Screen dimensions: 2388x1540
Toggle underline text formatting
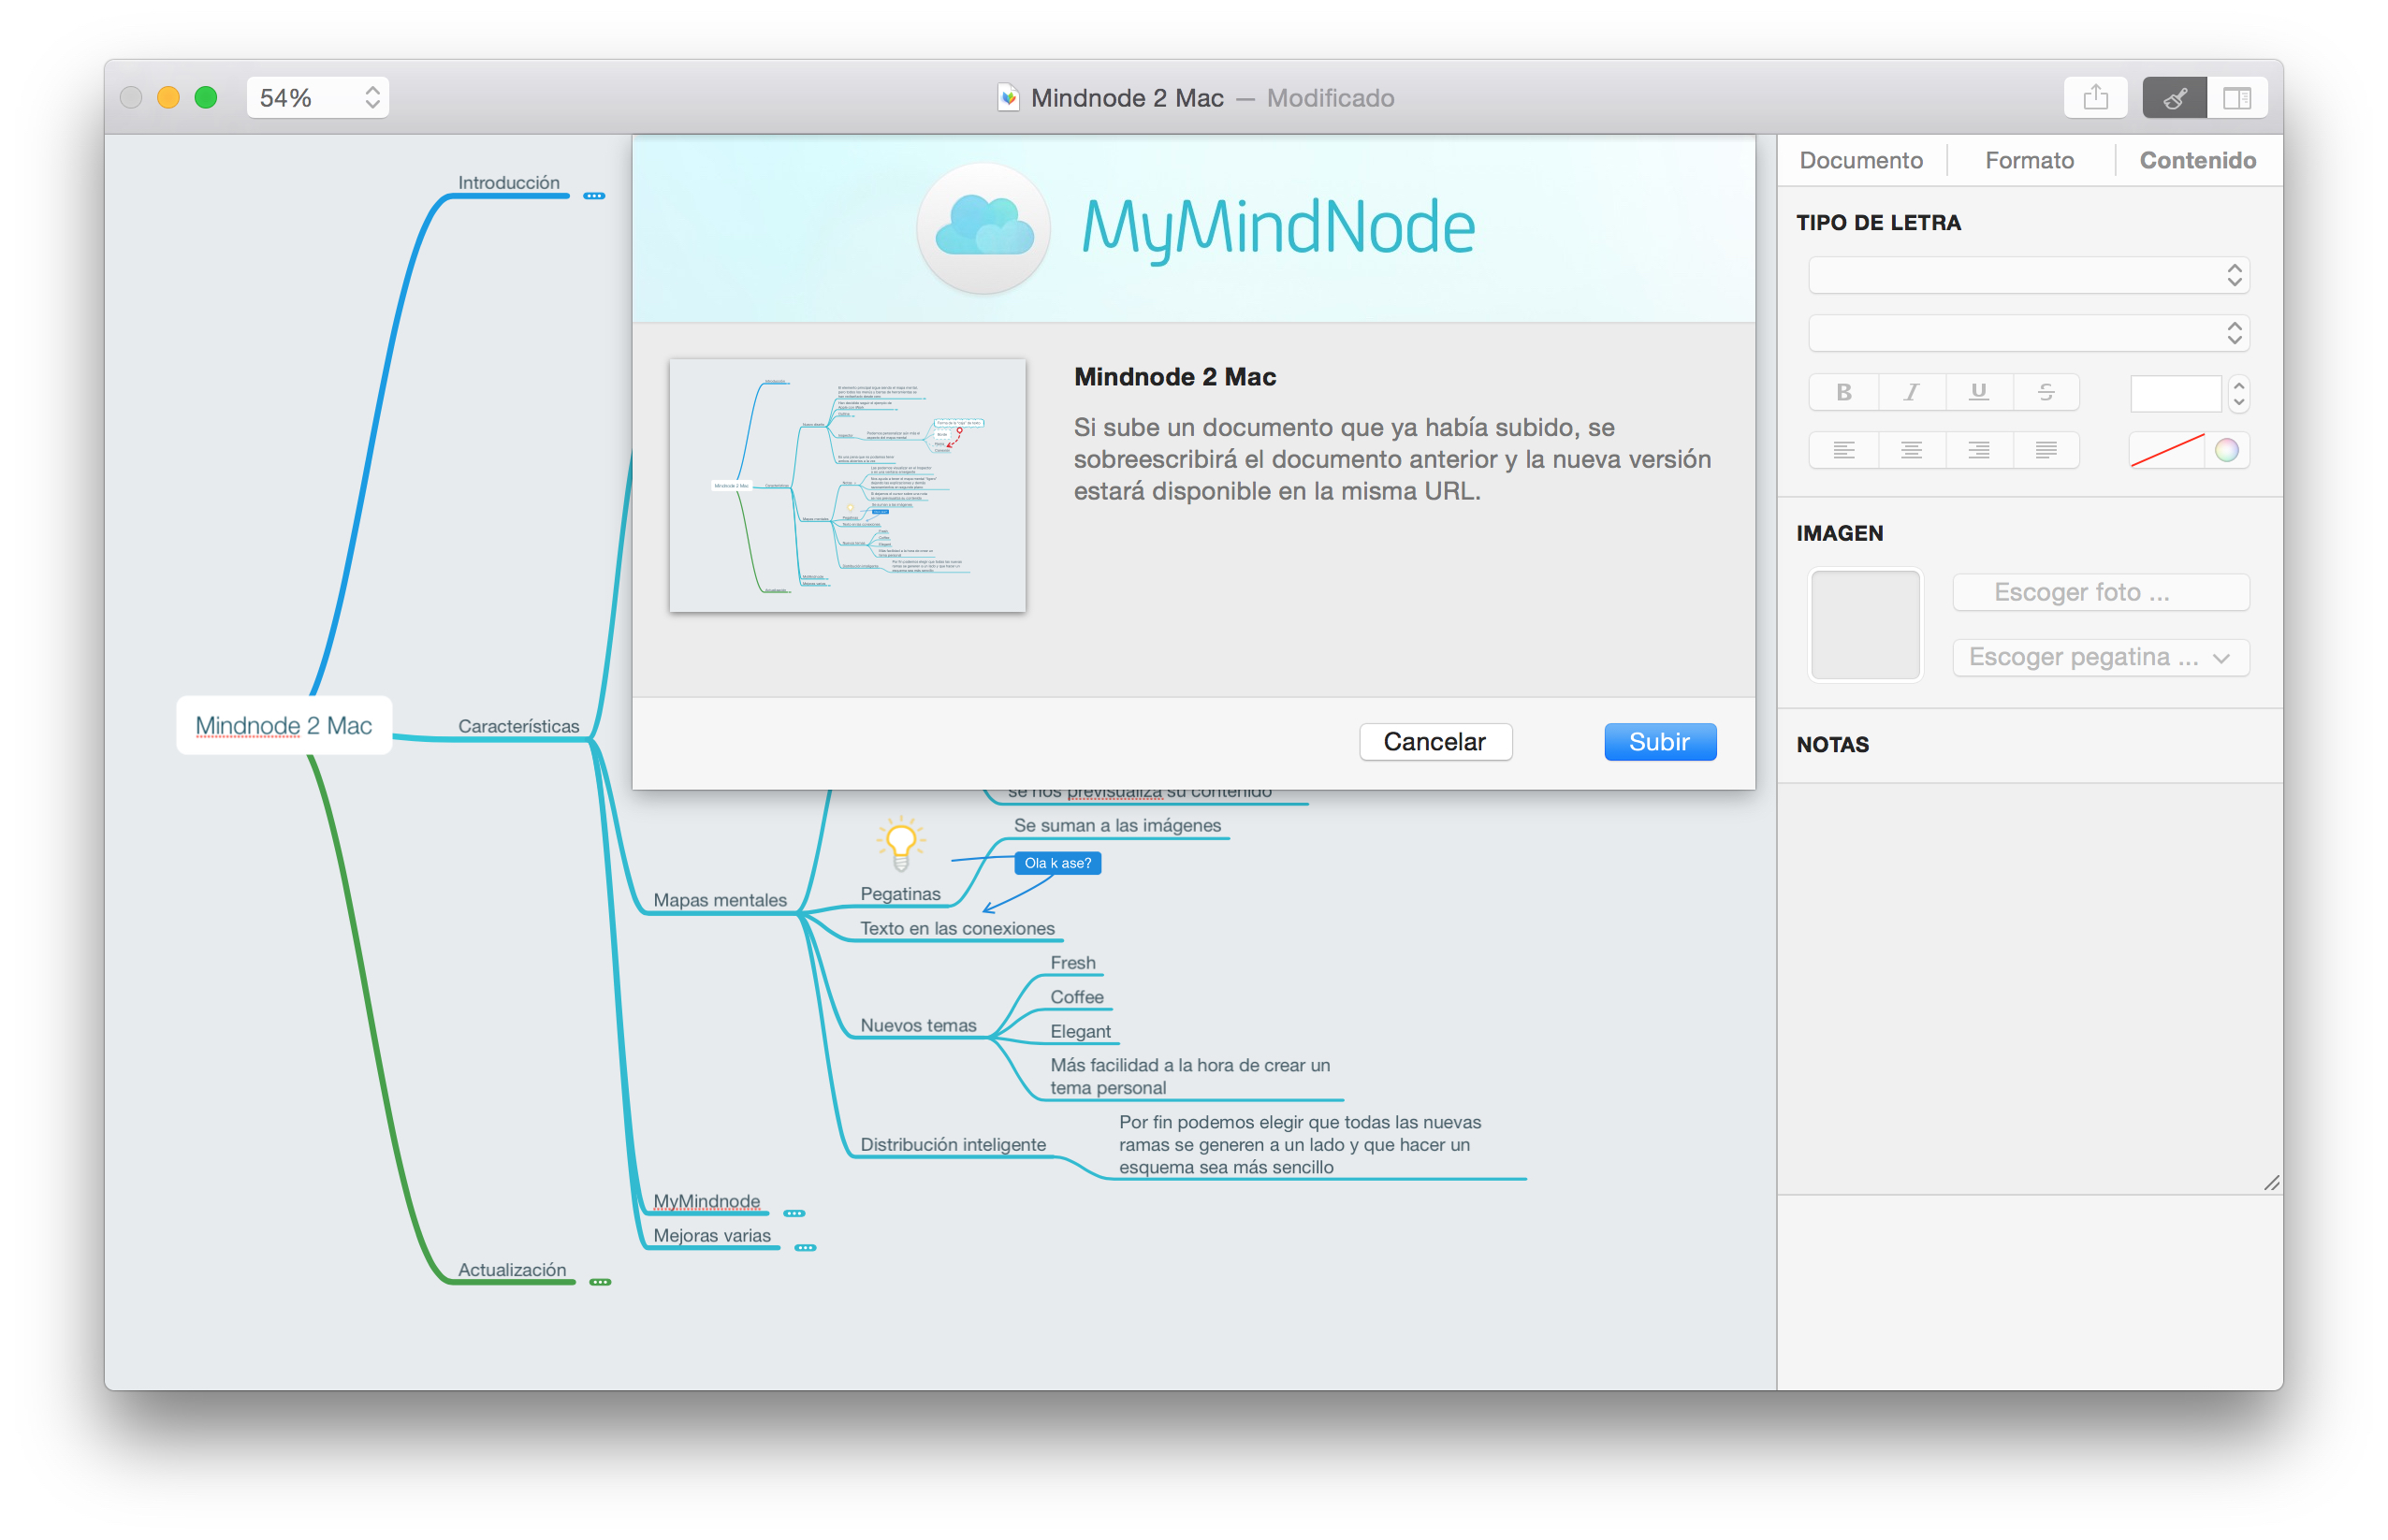click(x=1978, y=392)
